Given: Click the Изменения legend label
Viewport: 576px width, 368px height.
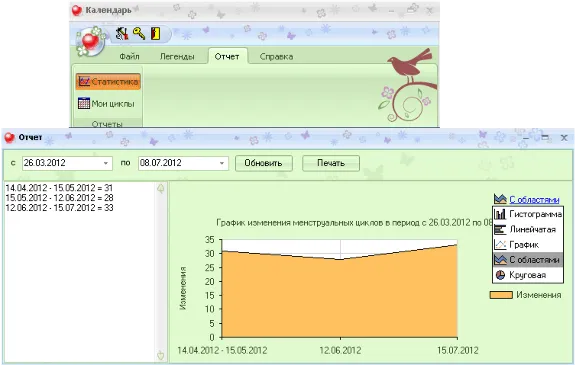Looking at the screenshot, I should click(539, 295).
